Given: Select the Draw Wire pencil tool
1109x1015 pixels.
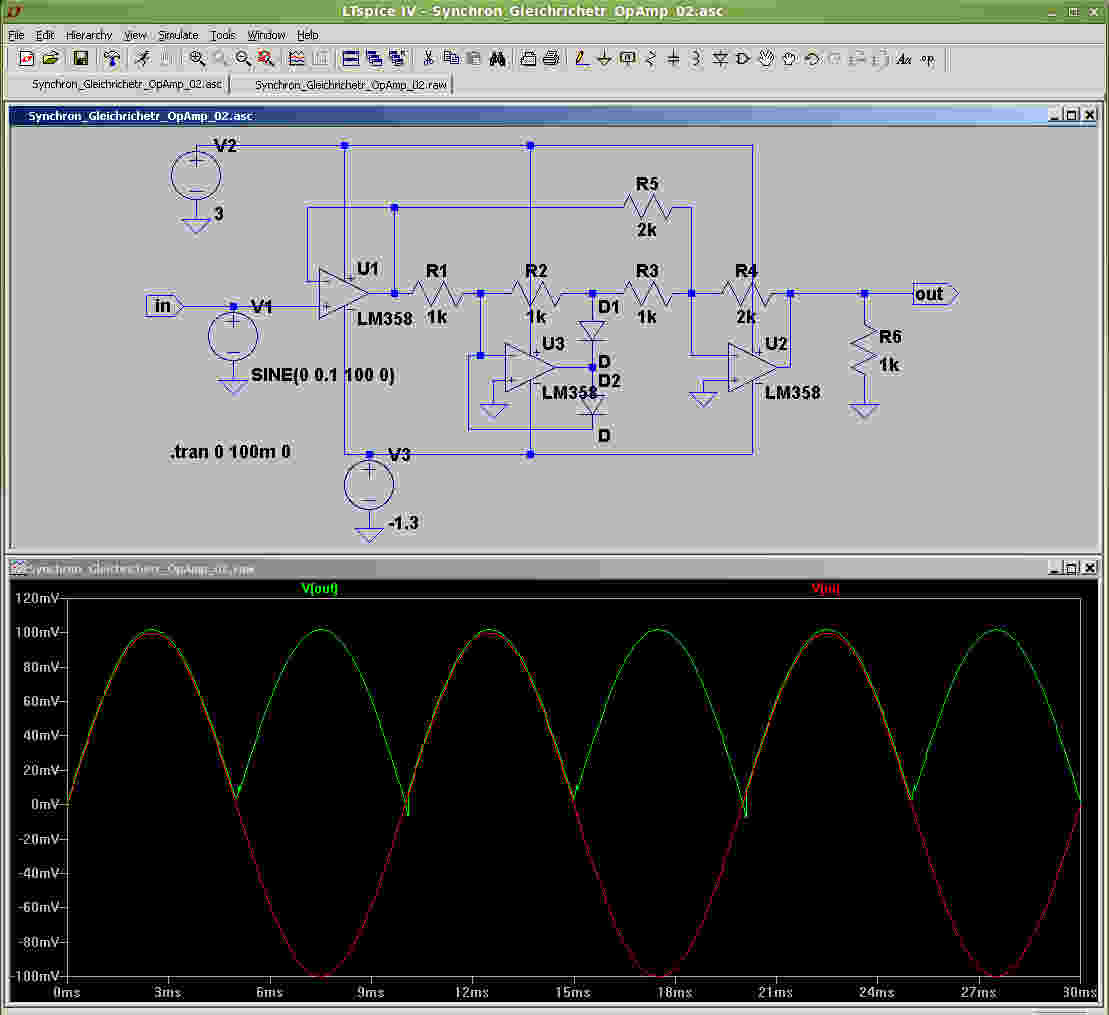Looking at the screenshot, I should pyautogui.click(x=581, y=59).
